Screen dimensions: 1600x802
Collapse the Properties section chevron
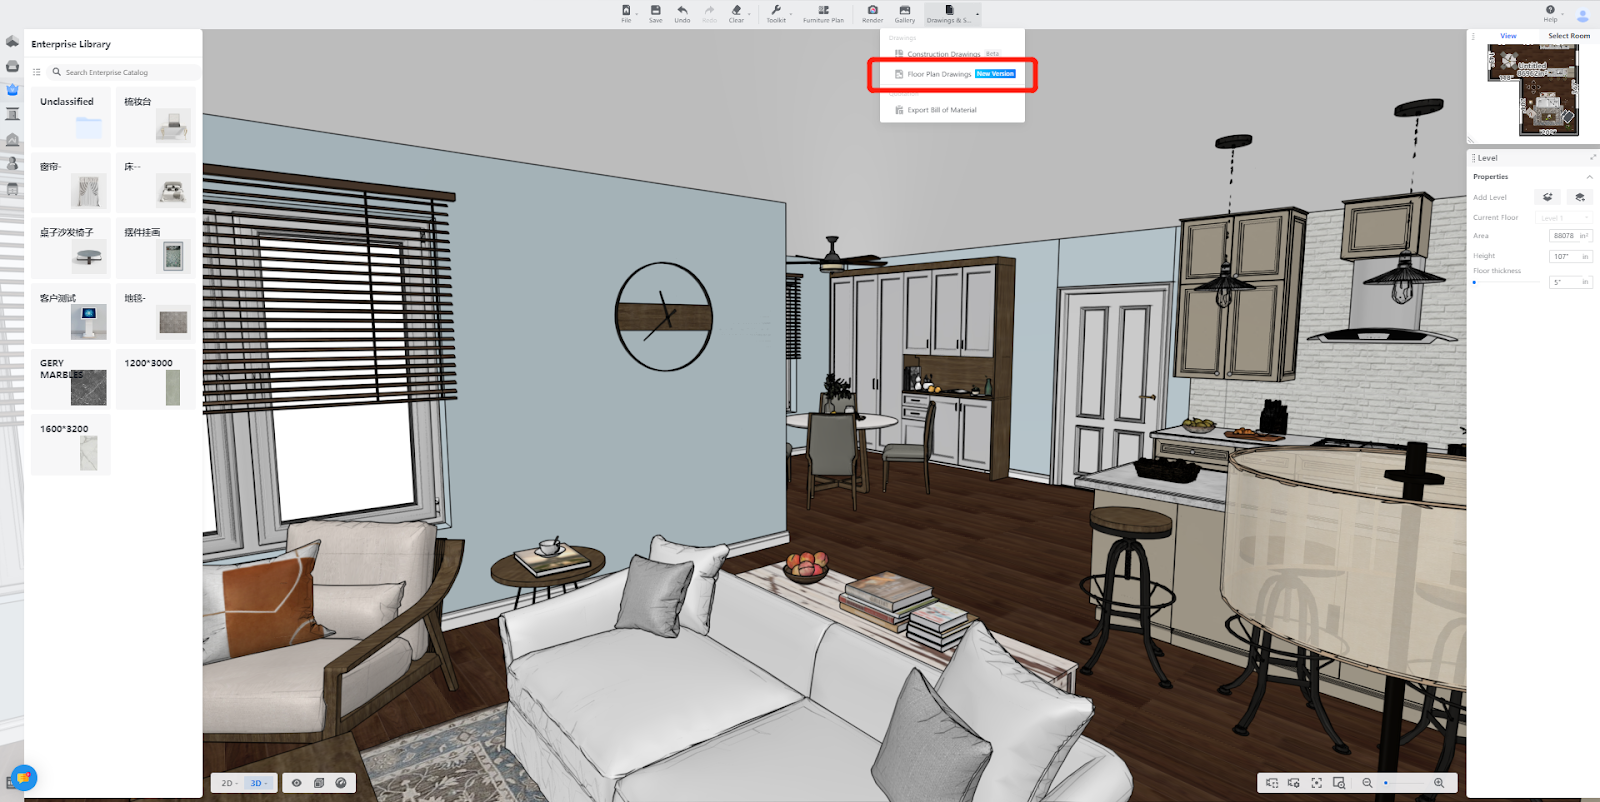coord(1589,177)
